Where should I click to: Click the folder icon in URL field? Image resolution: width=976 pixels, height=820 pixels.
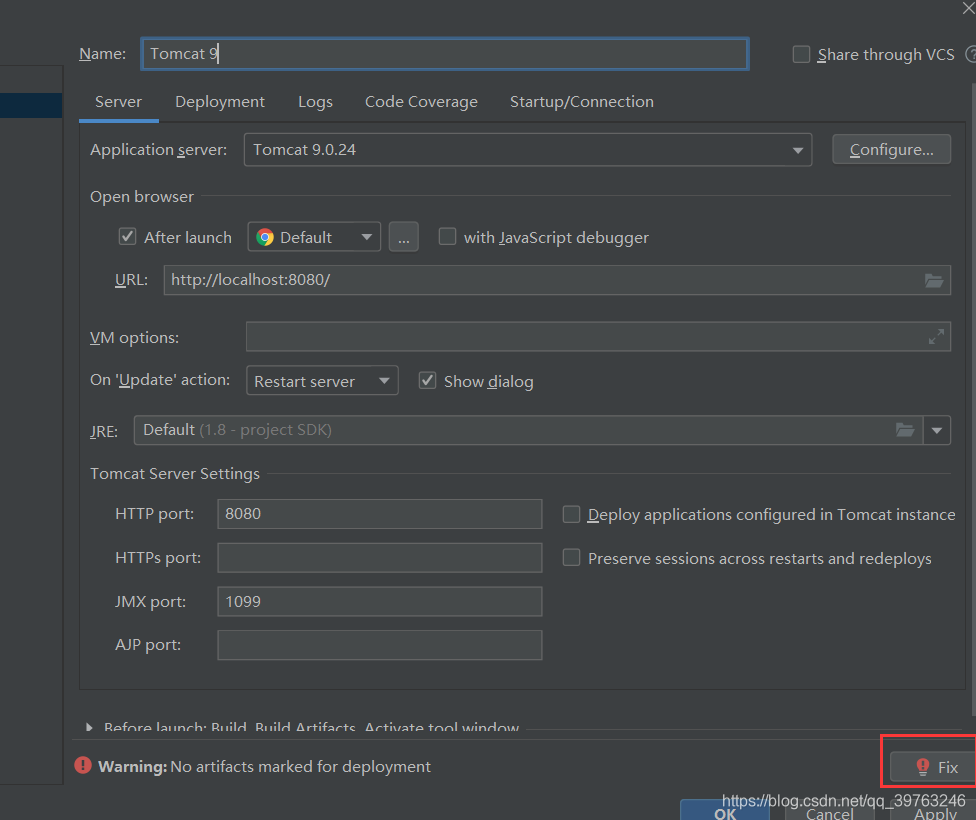click(933, 280)
